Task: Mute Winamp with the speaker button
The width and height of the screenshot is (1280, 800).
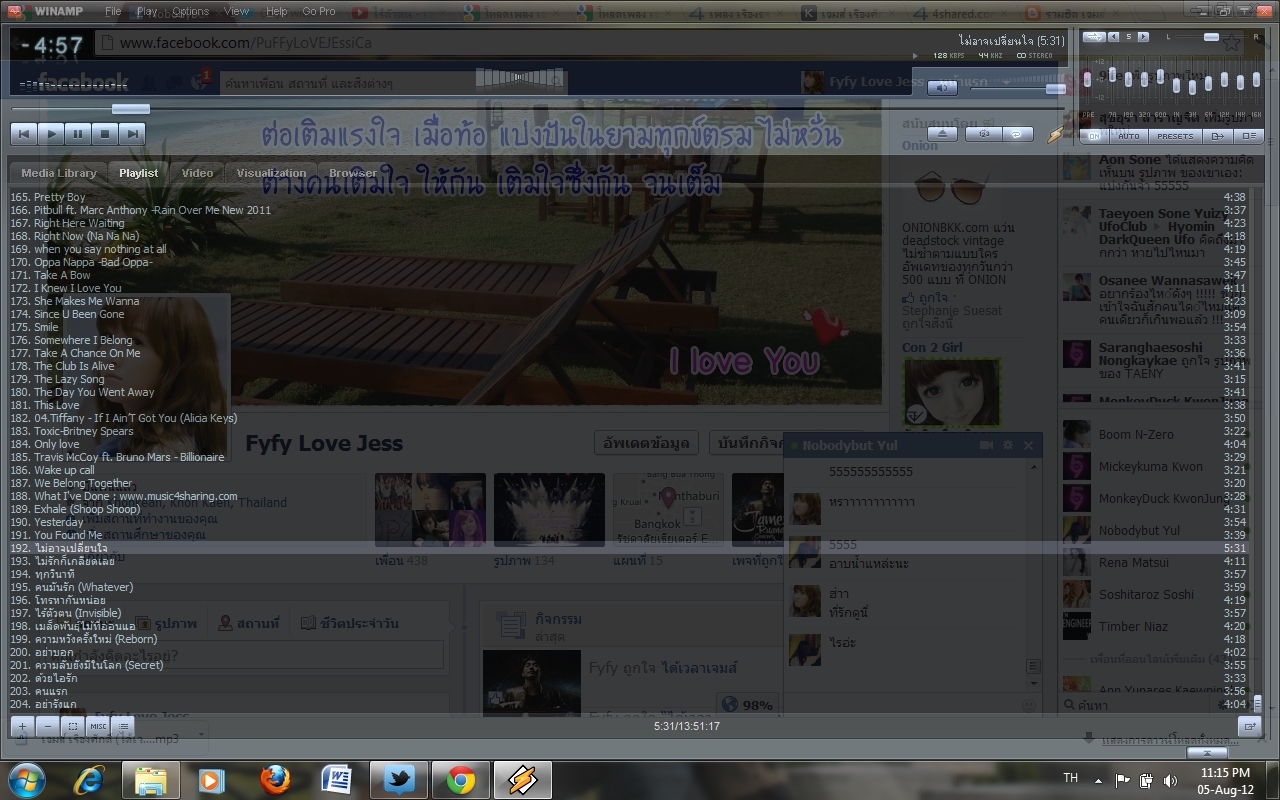Action: click(942, 88)
